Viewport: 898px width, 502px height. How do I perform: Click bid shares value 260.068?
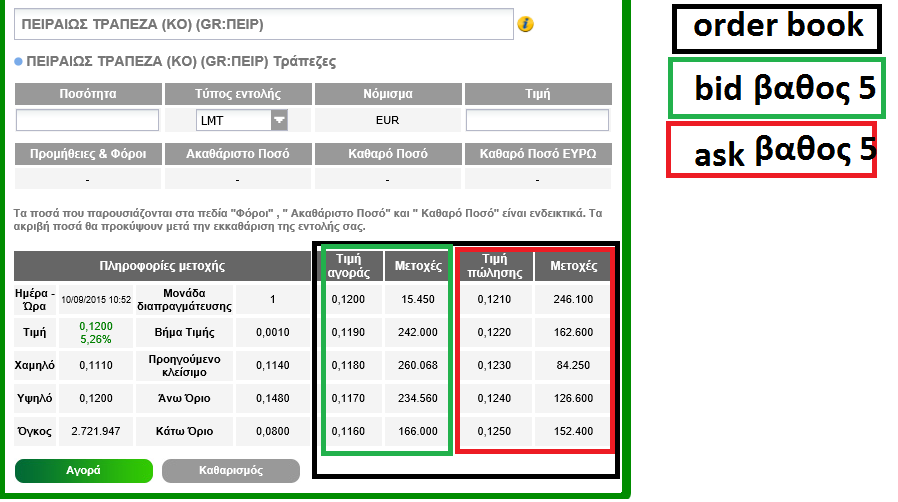[x=418, y=365]
